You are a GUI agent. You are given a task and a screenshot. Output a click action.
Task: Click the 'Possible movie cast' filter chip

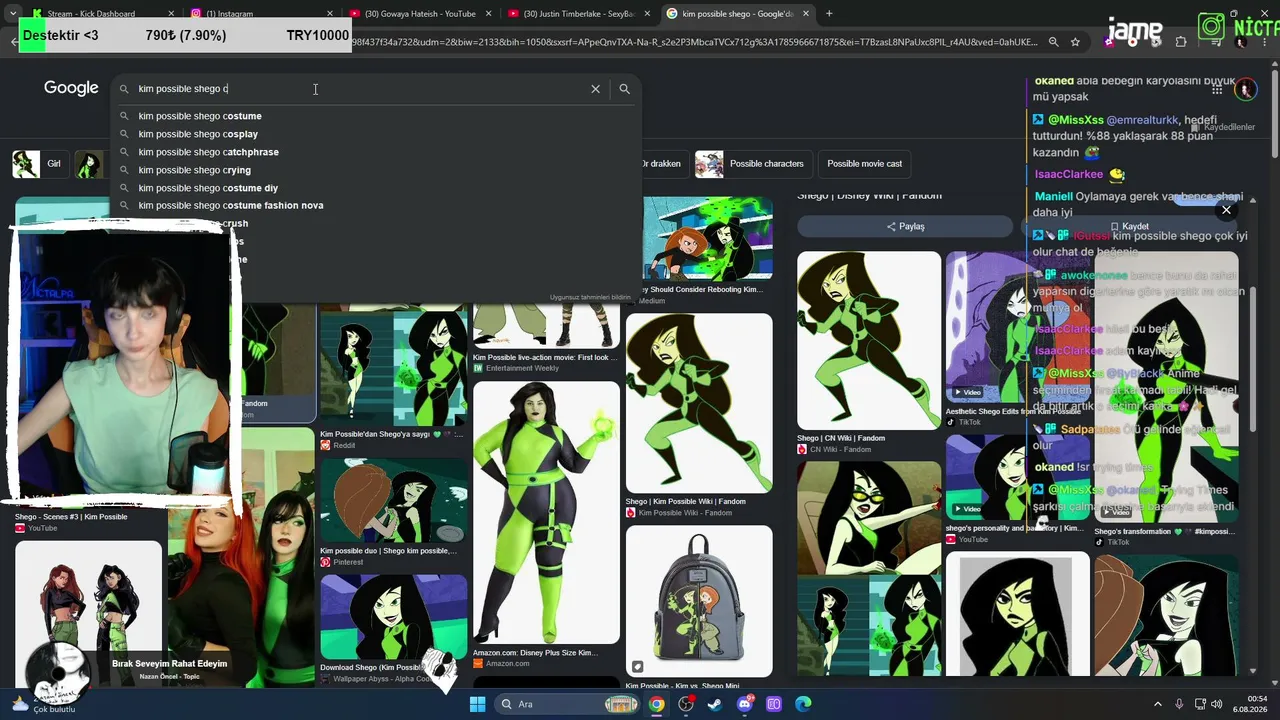pos(864,164)
